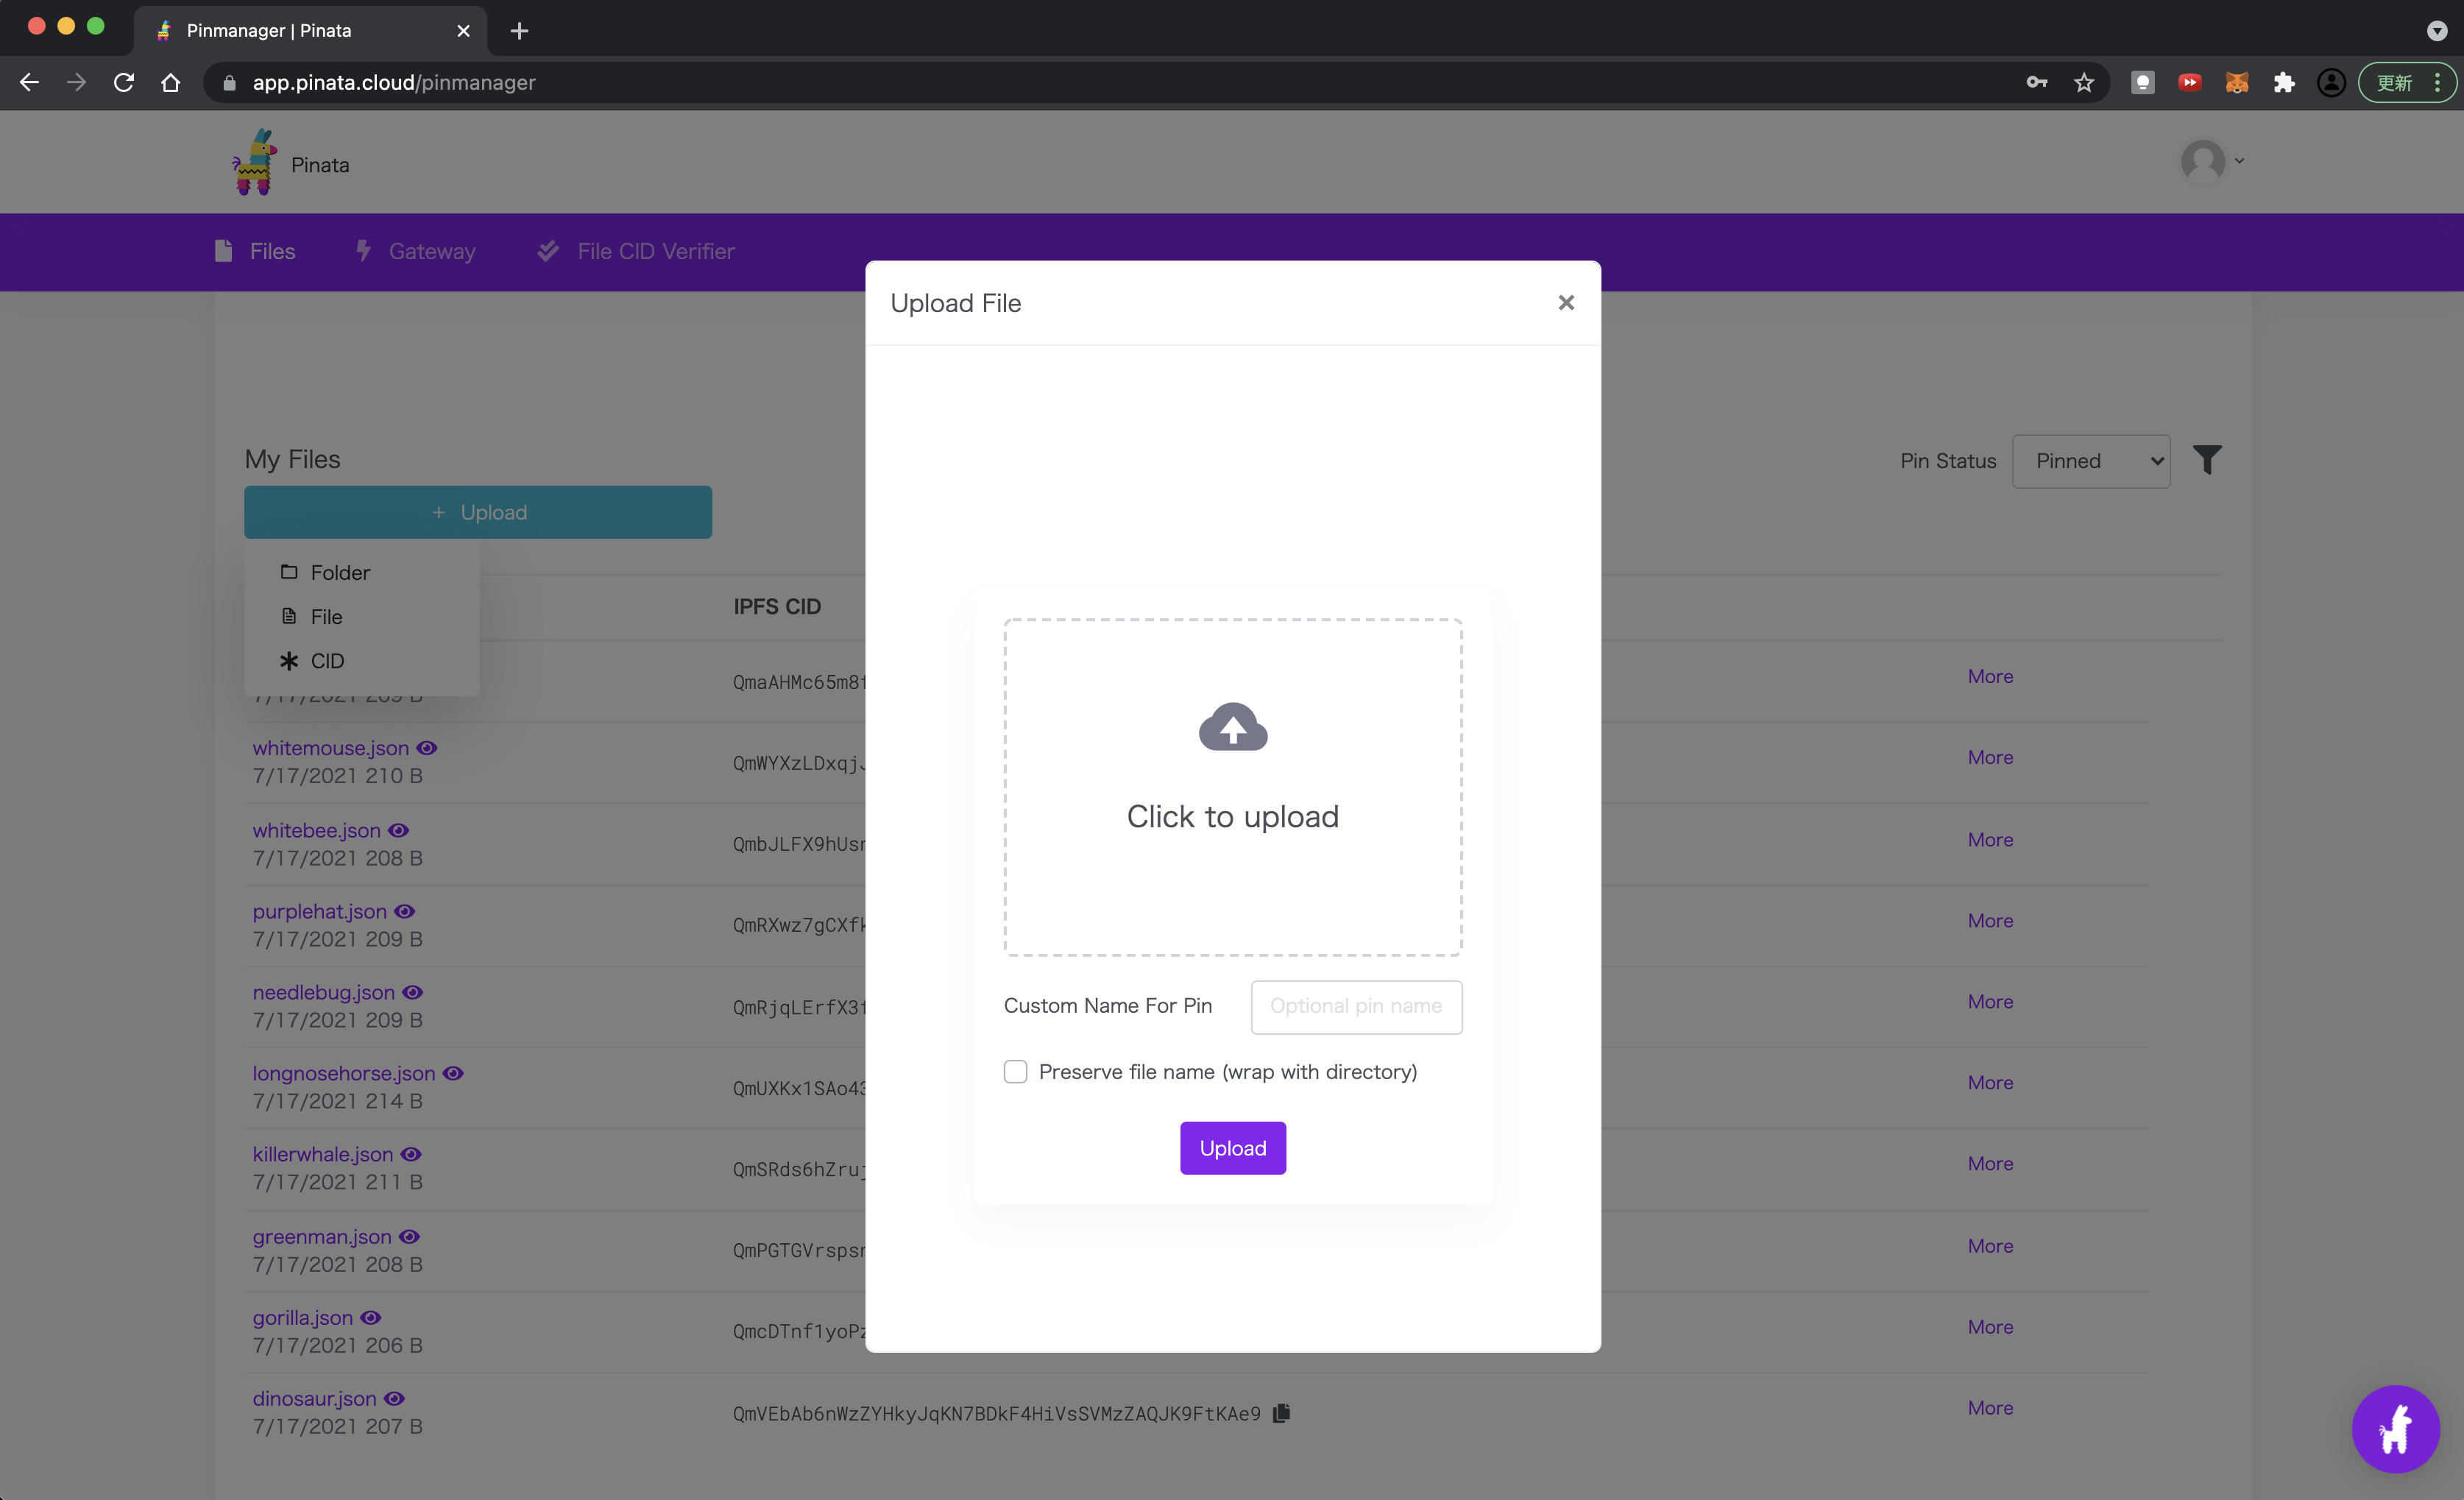Open the Extensions puzzle icon
2464x1500 pixels.
(2284, 82)
